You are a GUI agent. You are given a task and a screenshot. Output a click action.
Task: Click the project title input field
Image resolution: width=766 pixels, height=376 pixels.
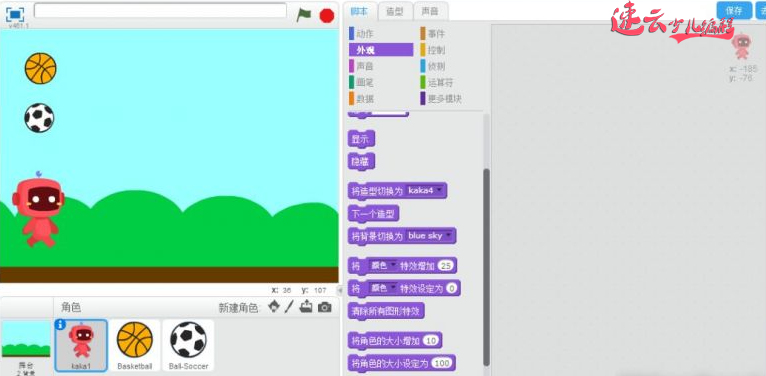(160, 11)
